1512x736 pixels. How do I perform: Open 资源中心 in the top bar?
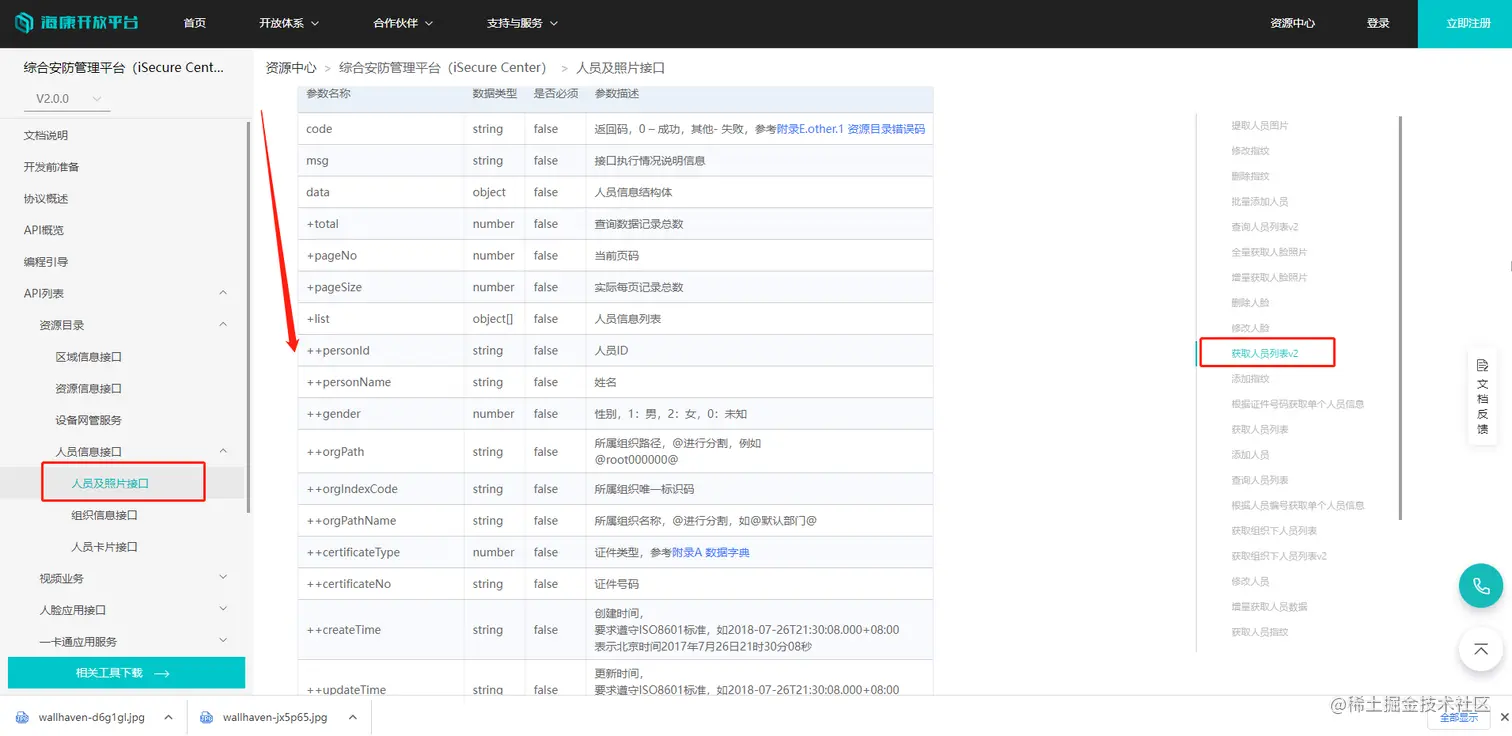tap(1293, 23)
